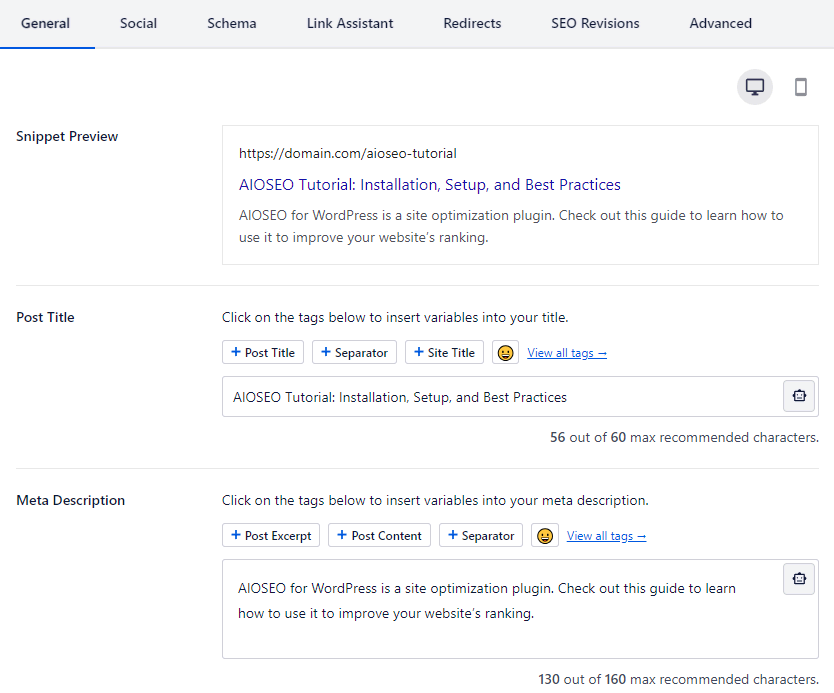Switch to desktop snippet preview icon

pyautogui.click(x=754, y=87)
